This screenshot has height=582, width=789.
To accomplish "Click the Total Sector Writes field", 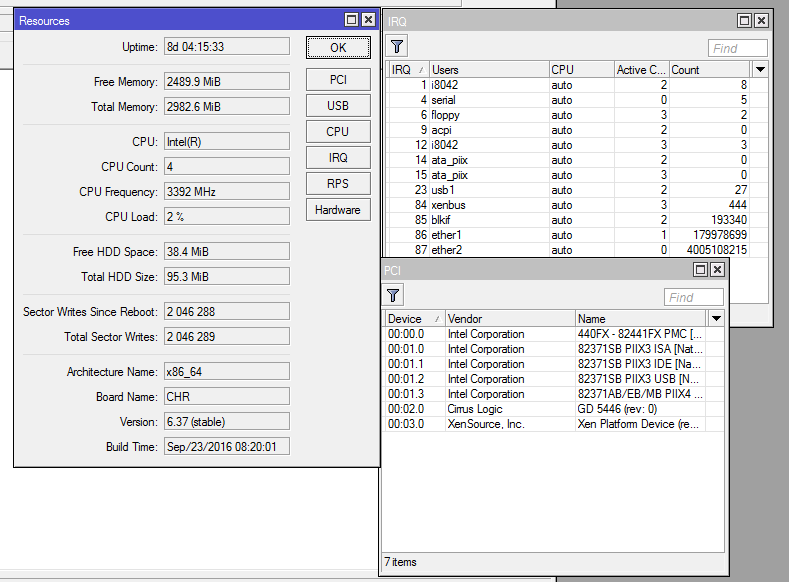I will coord(227,337).
